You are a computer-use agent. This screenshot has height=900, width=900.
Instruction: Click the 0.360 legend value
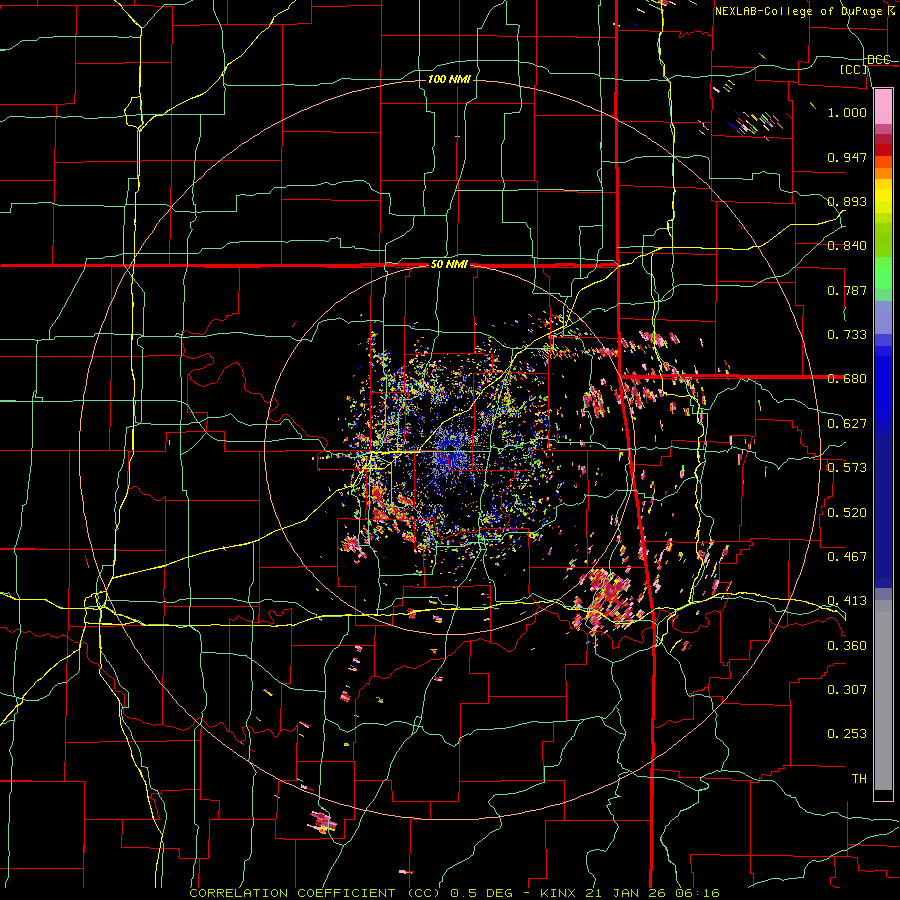click(x=847, y=646)
